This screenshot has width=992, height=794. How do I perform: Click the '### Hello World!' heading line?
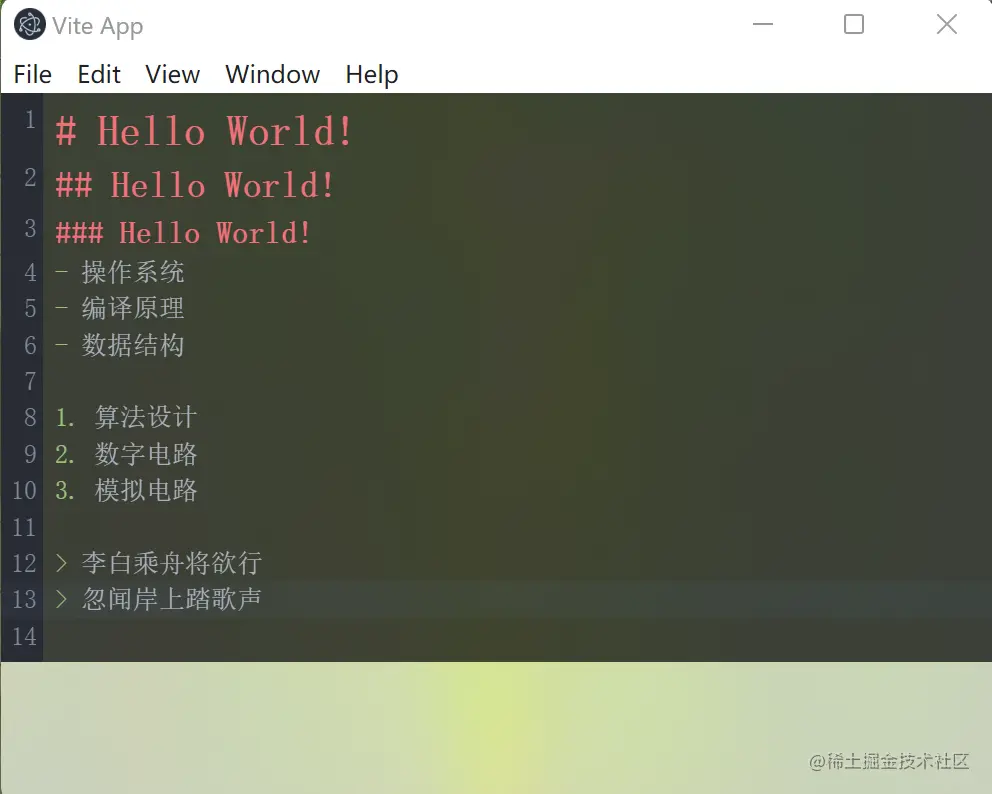pos(183,232)
